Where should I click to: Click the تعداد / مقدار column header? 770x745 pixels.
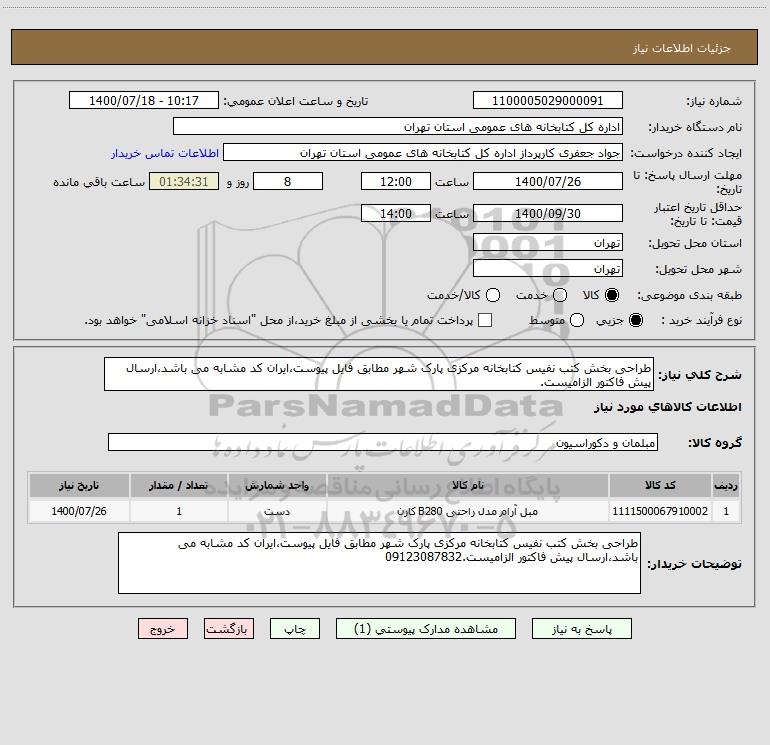[179, 485]
